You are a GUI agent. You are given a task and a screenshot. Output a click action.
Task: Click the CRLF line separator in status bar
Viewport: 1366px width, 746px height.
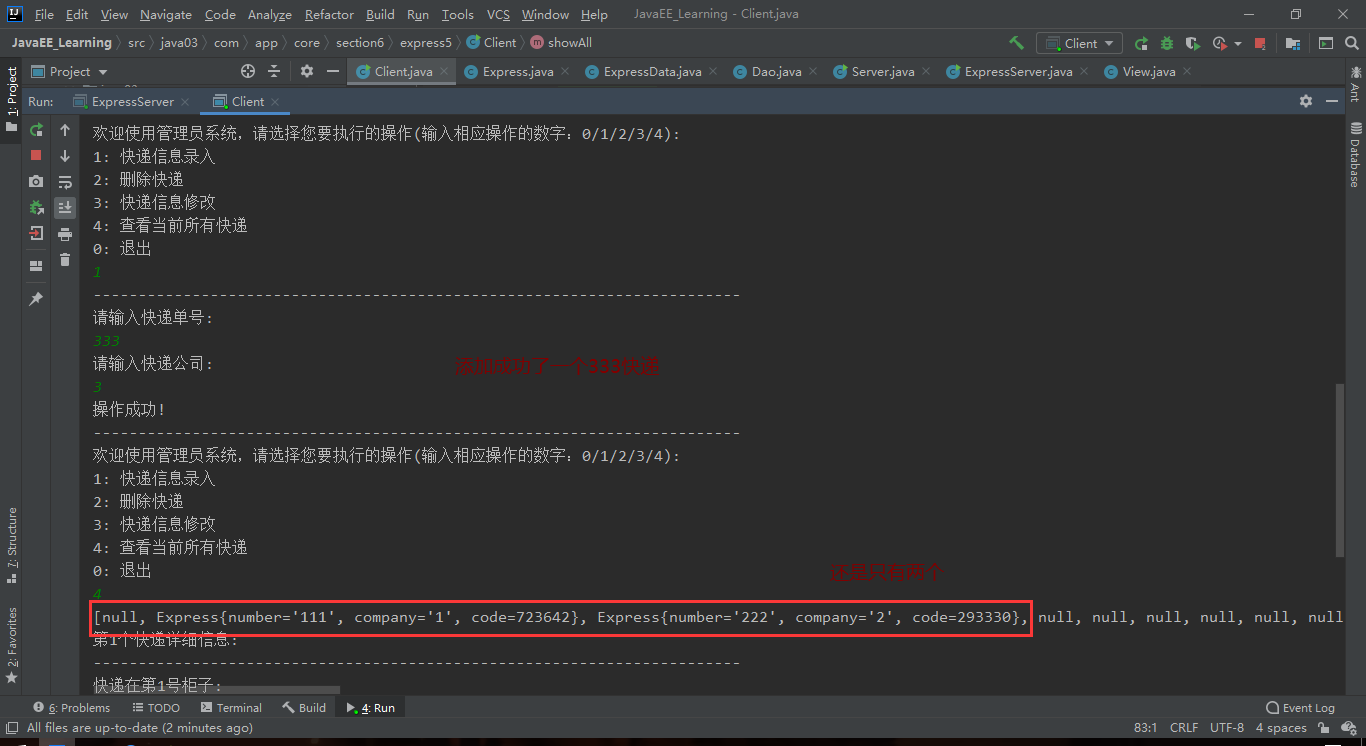click(x=1184, y=728)
